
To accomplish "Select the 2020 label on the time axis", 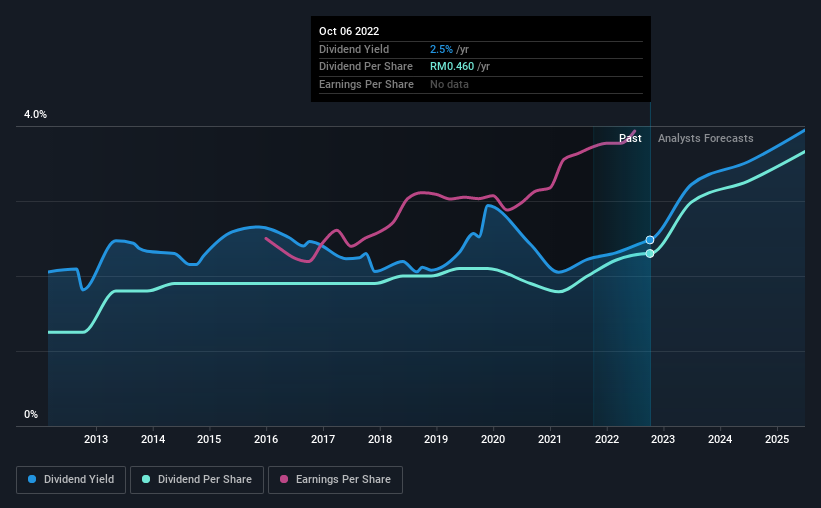I will pos(493,439).
